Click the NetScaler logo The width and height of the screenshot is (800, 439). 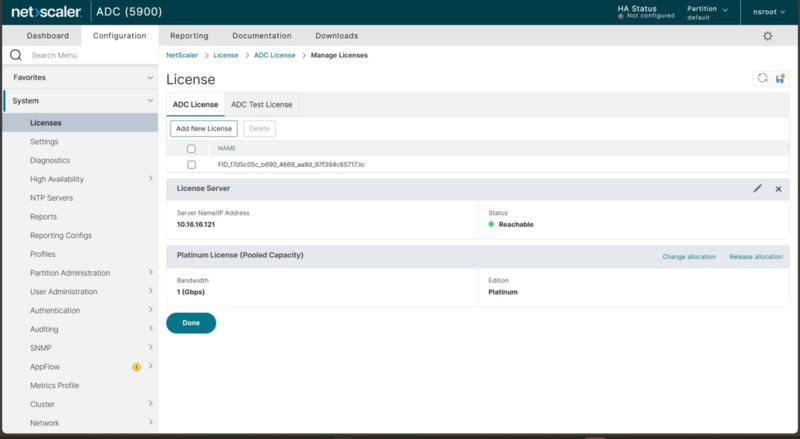[46, 12]
